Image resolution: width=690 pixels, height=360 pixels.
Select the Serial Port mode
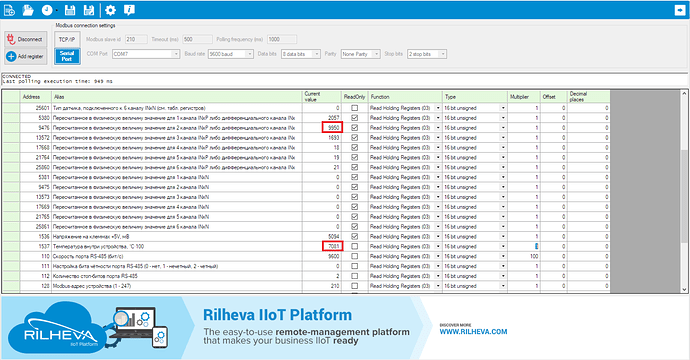pyautogui.click(x=67, y=56)
